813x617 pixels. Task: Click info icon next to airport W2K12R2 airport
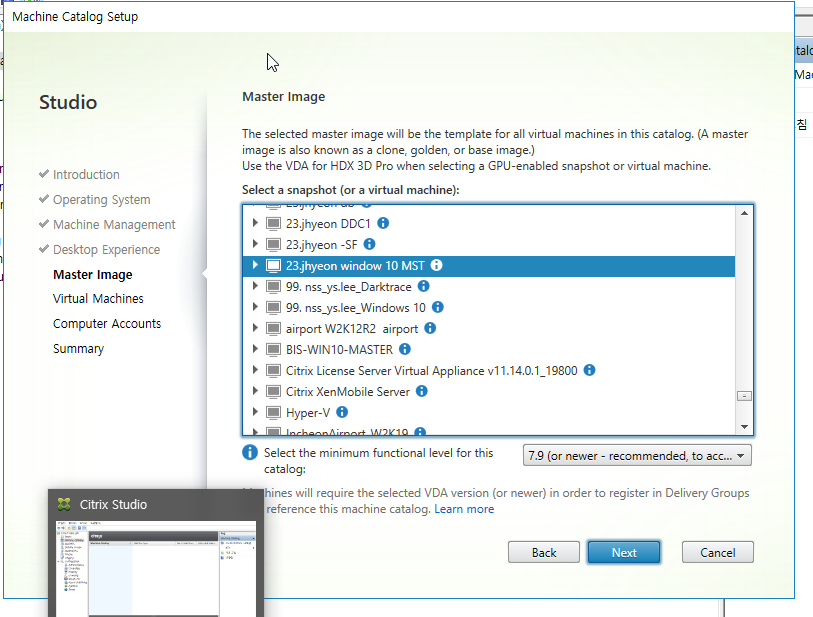(430, 328)
